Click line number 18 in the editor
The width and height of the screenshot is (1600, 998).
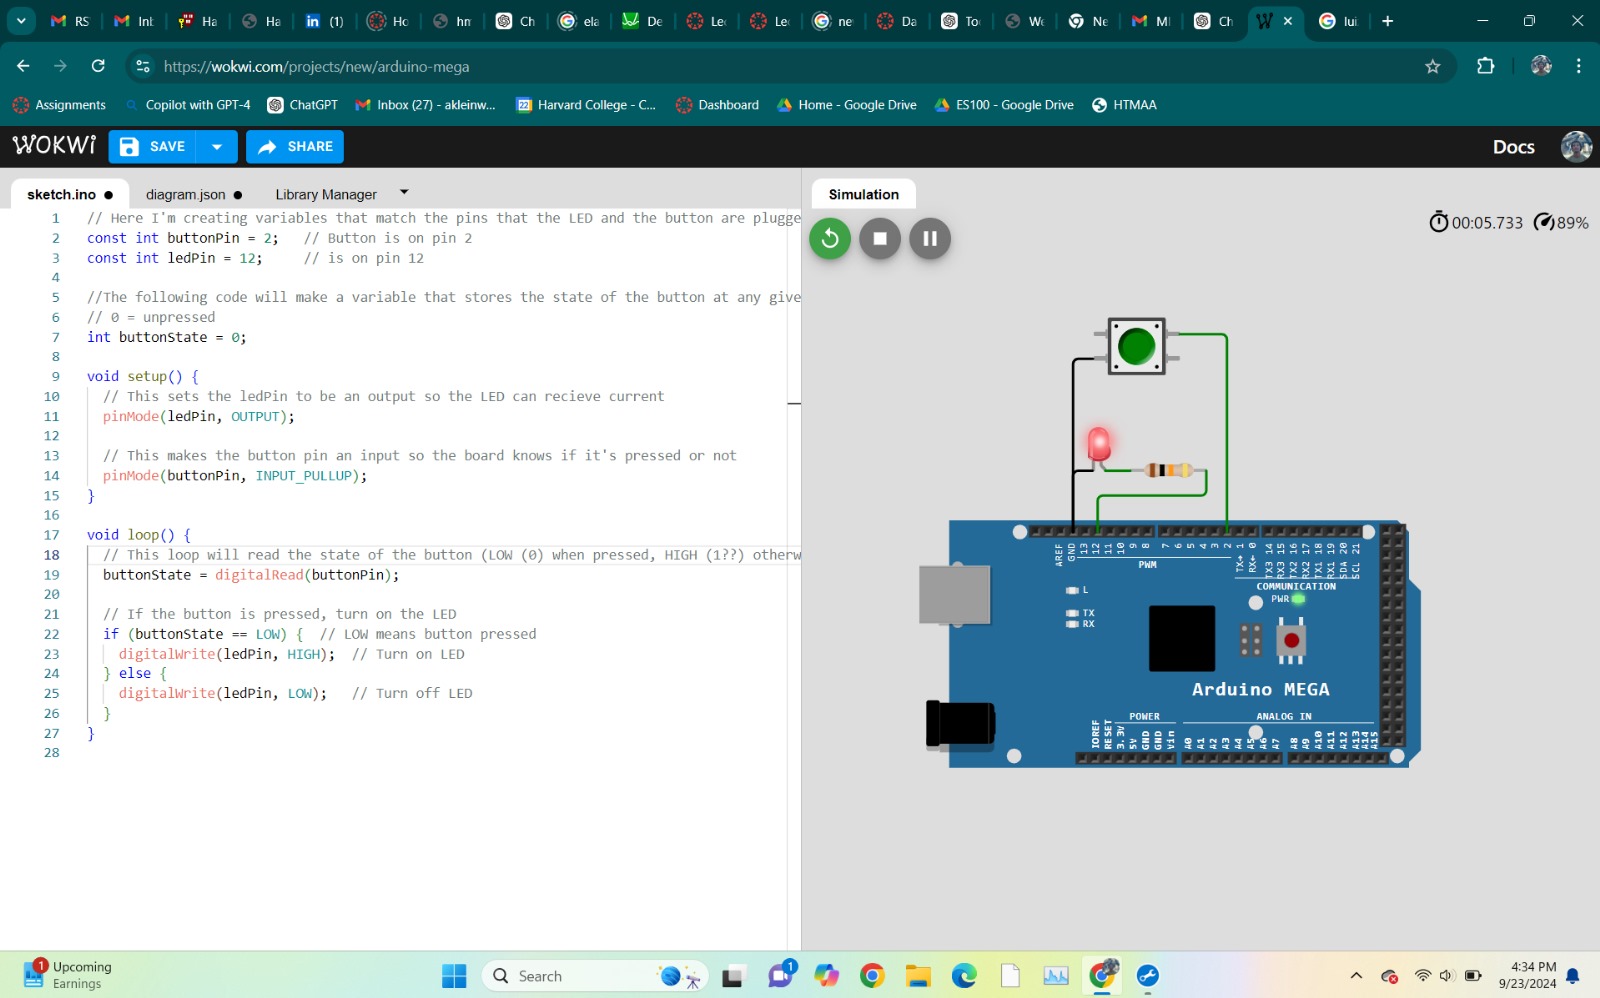click(51, 555)
